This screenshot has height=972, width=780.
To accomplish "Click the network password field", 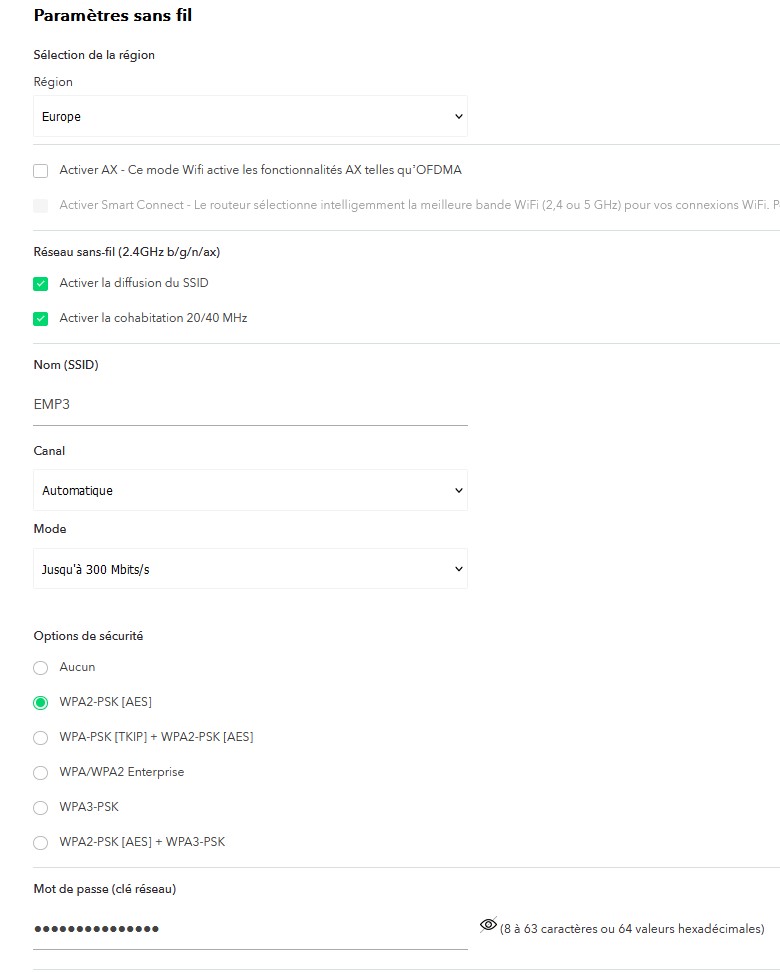I will click(250, 929).
